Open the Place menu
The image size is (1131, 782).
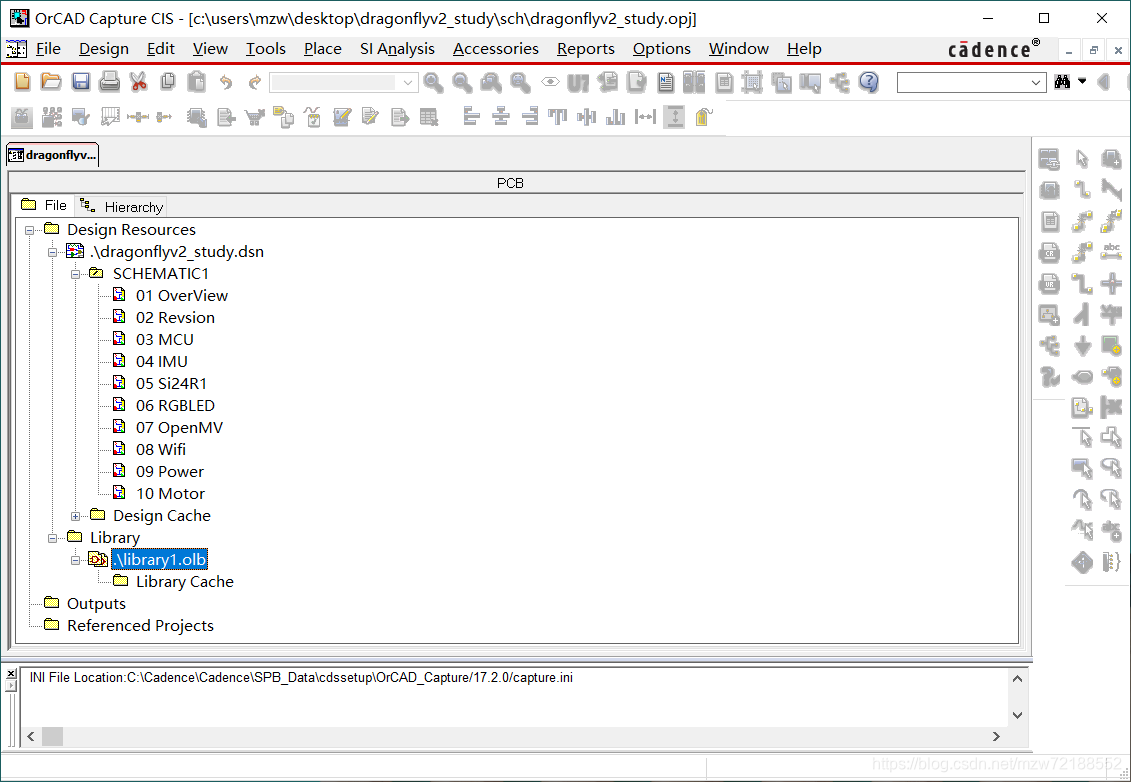pyautogui.click(x=322, y=48)
